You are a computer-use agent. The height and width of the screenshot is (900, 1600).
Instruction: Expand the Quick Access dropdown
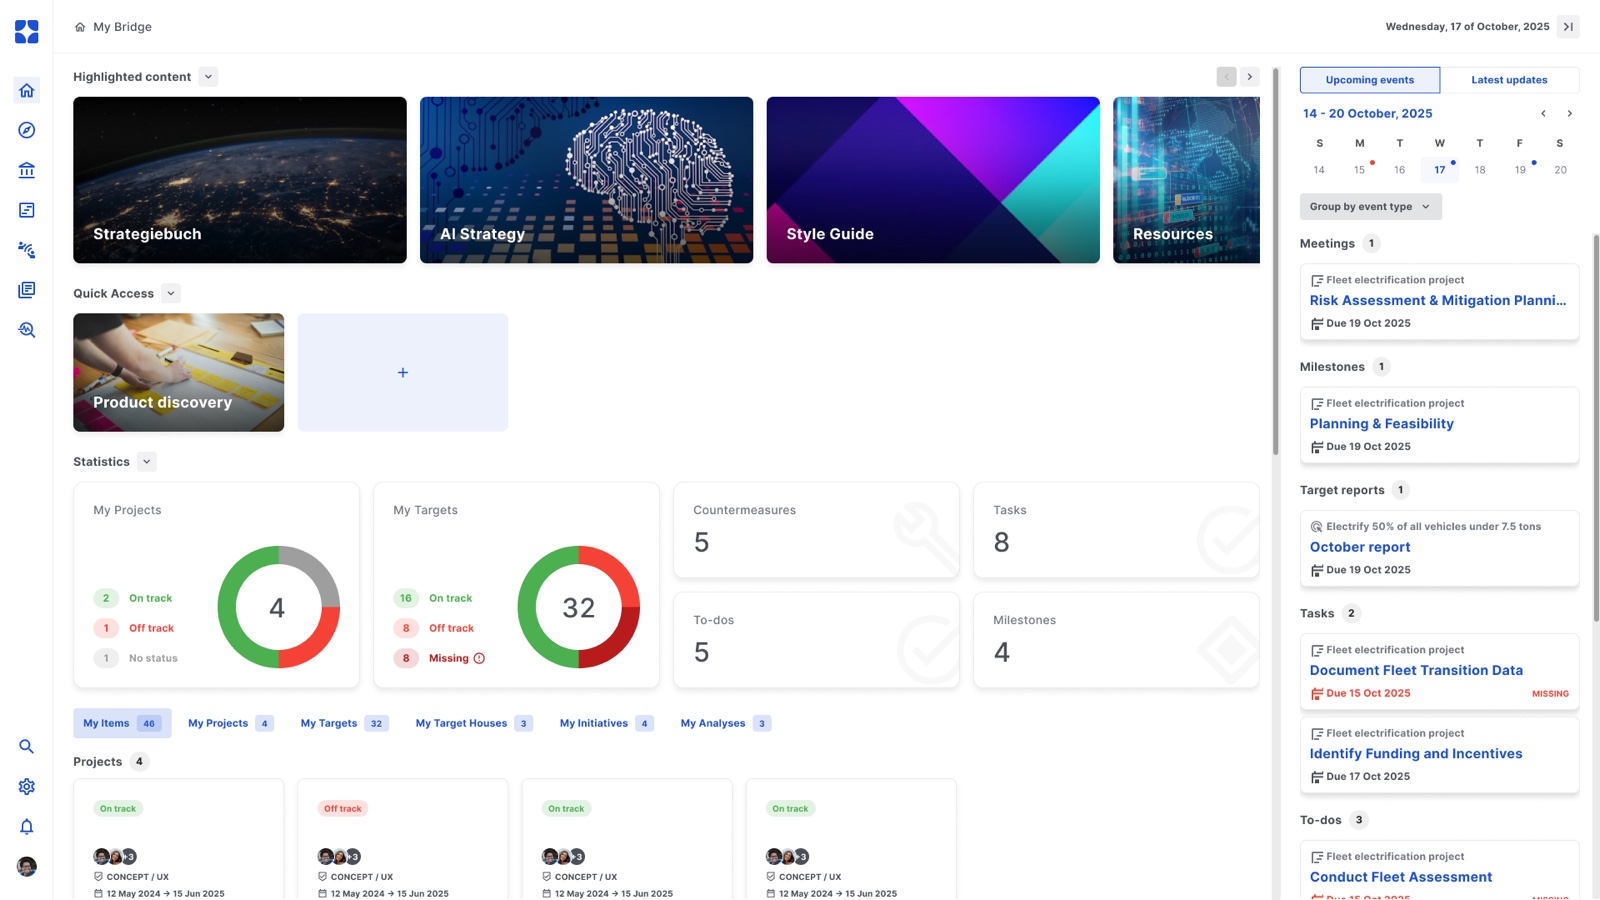pos(171,294)
